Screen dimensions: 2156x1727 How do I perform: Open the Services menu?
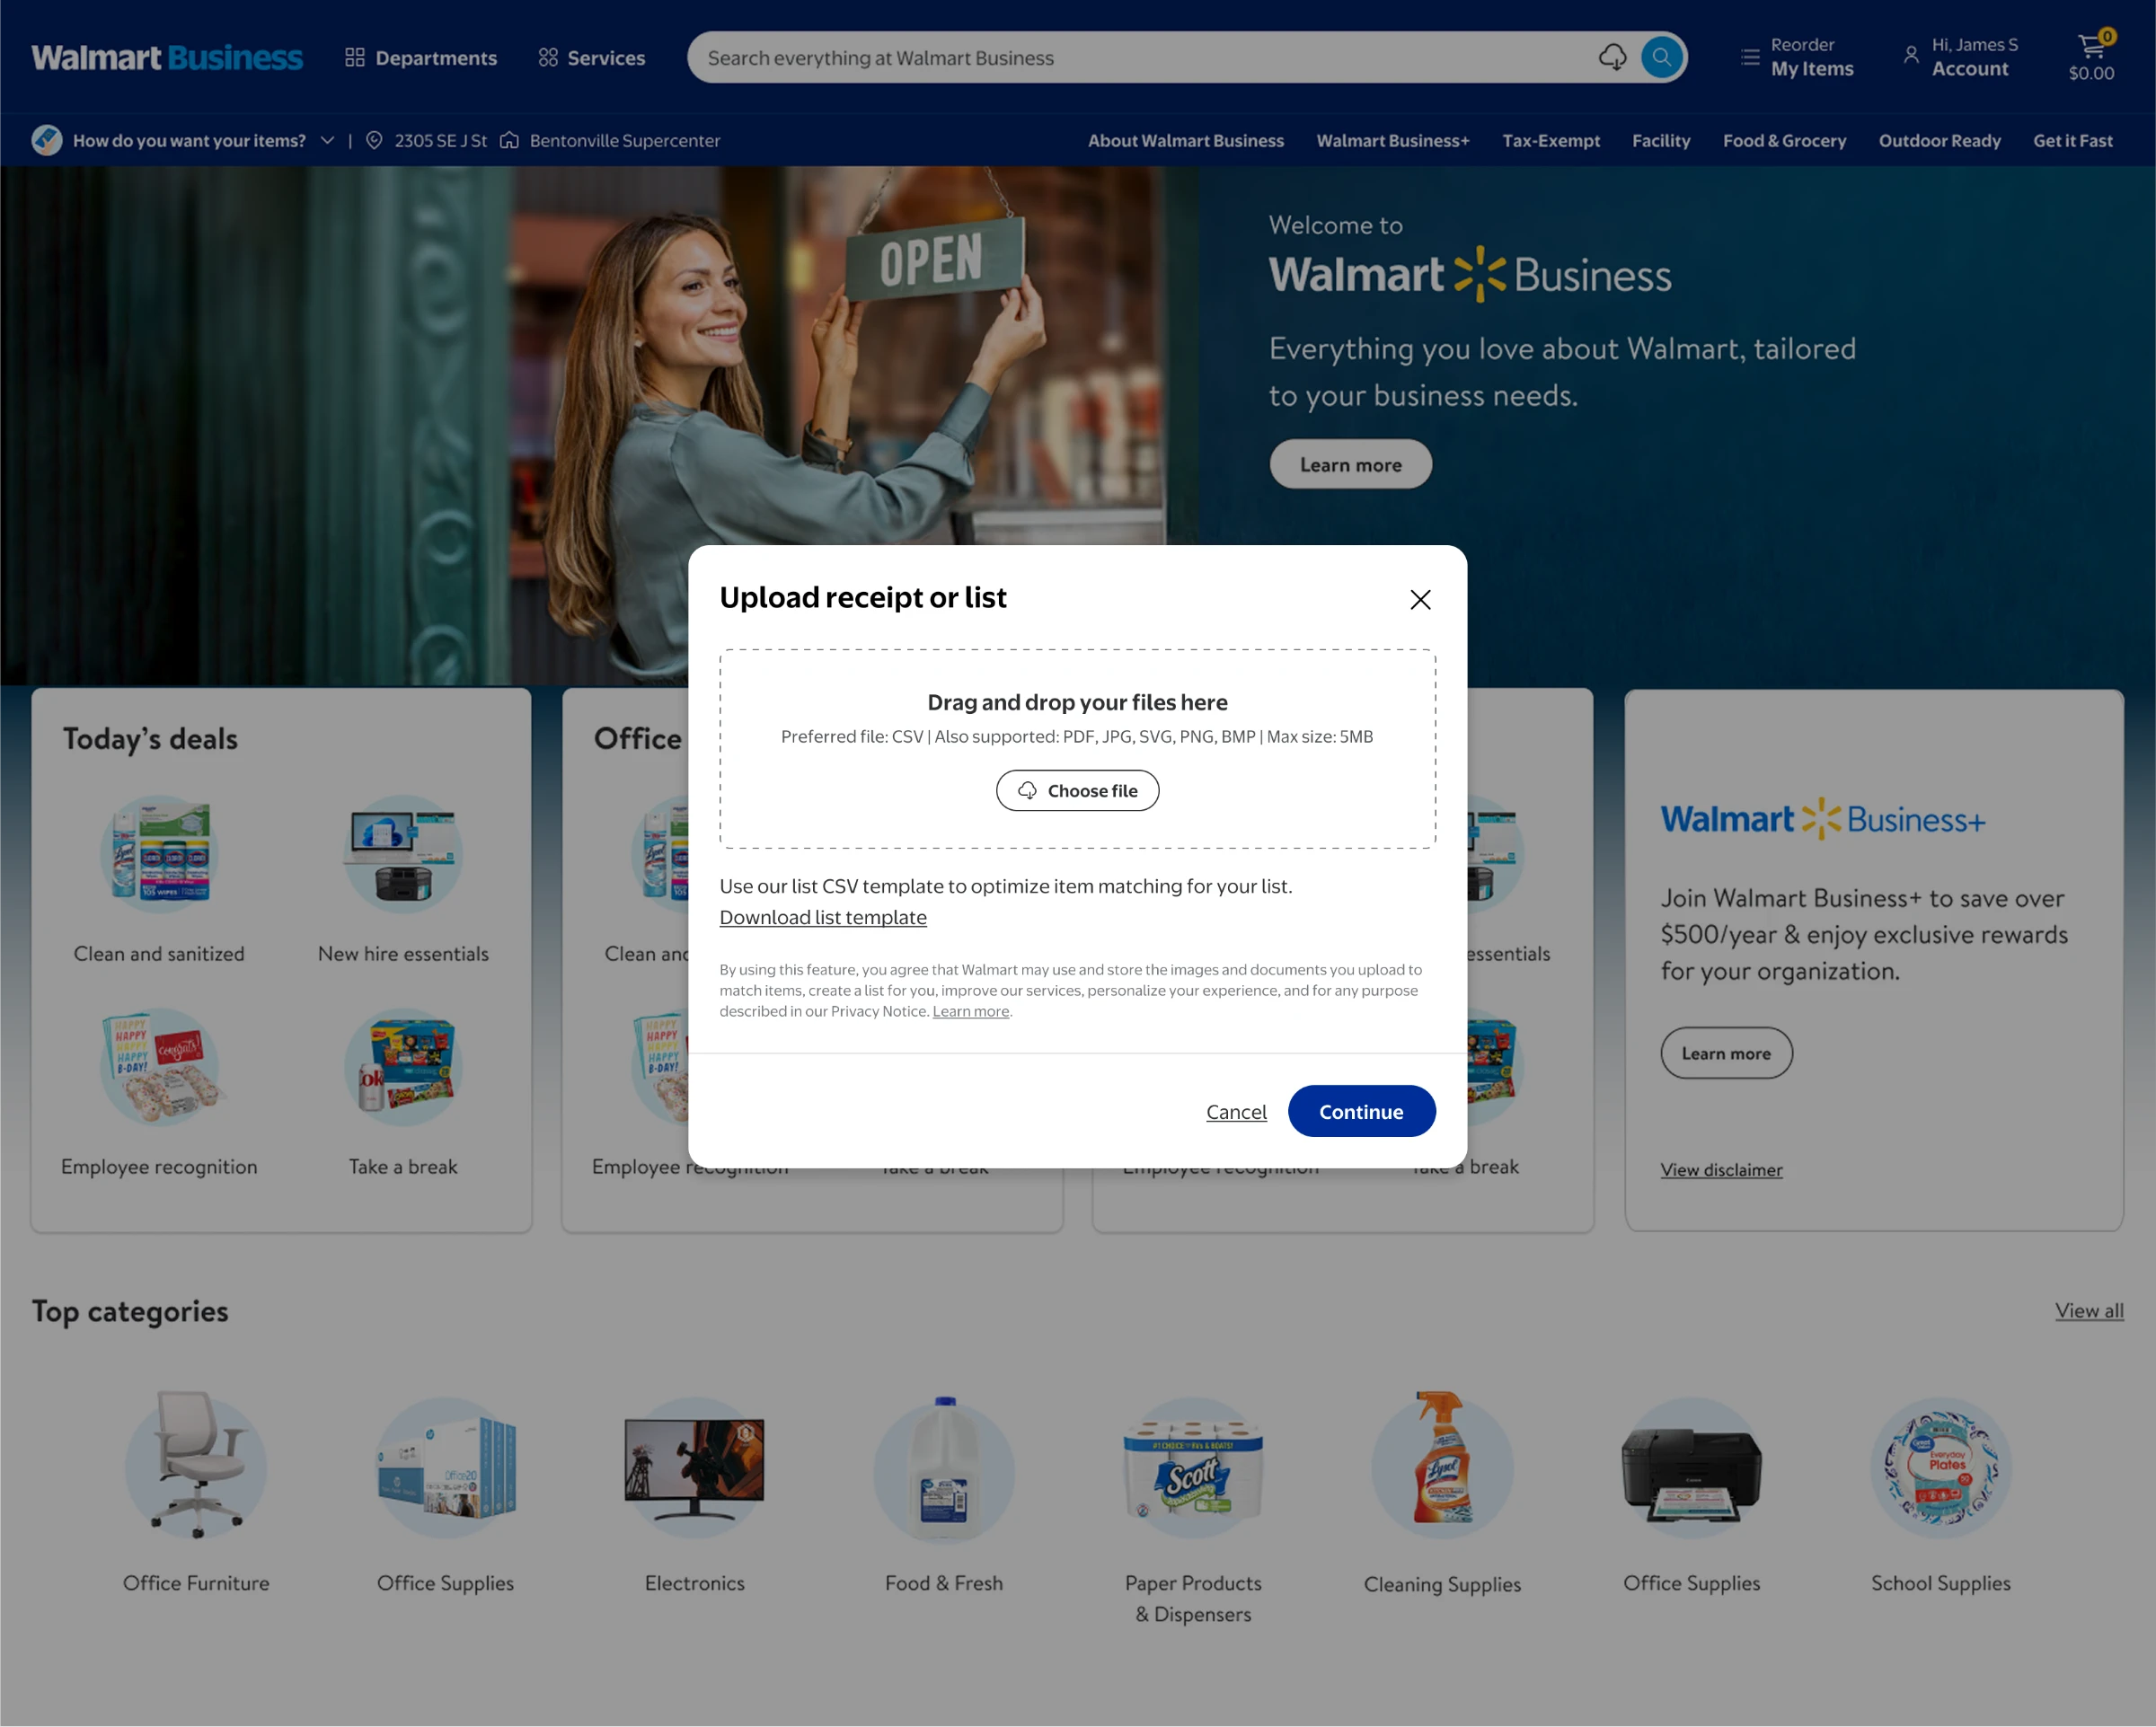[592, 58]
